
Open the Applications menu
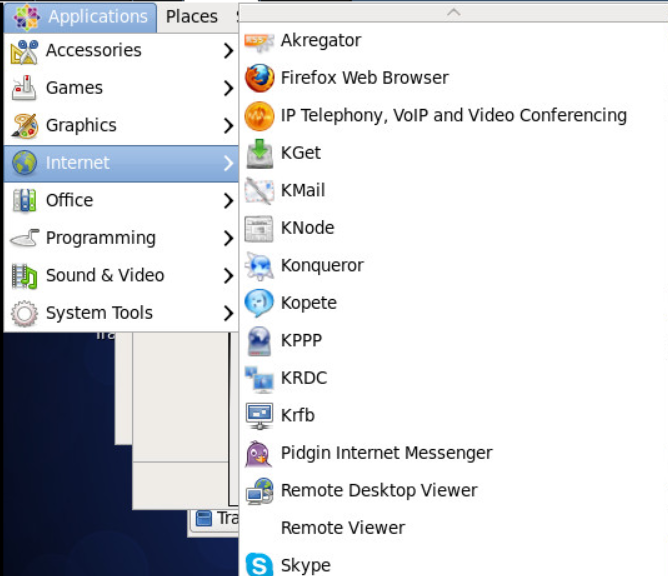tap(80, 17)
